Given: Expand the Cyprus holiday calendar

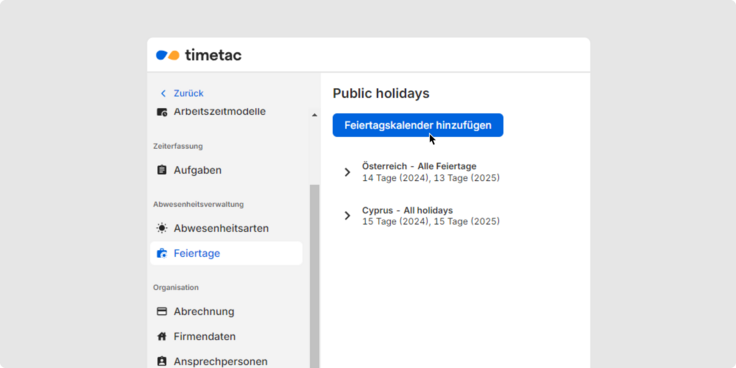Looking at the screenshot, I should click(x=347, y=215).
